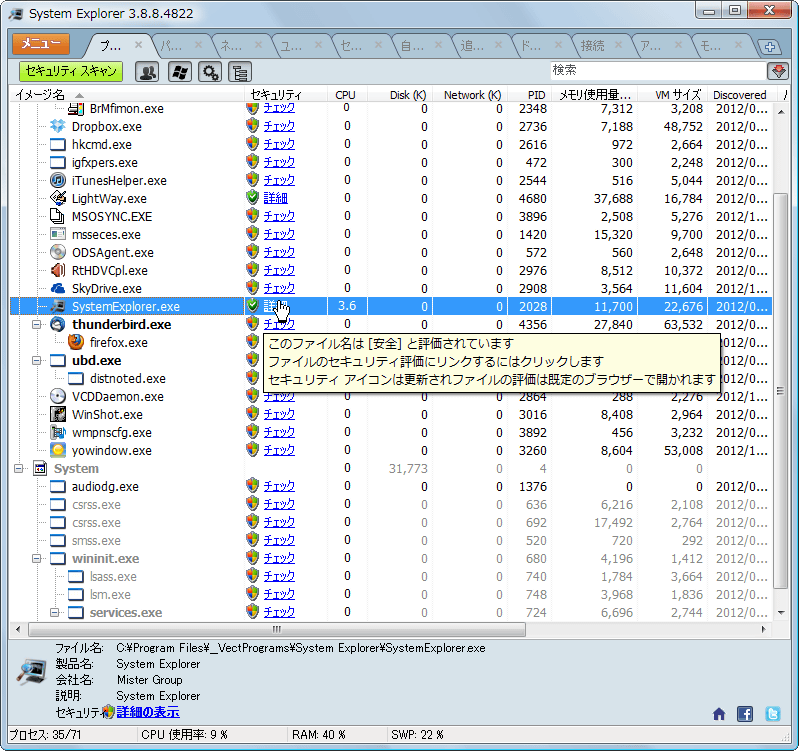Click the home icon at bottom right
This screenshot has width=799, height=751.
[x=719, y=714]
